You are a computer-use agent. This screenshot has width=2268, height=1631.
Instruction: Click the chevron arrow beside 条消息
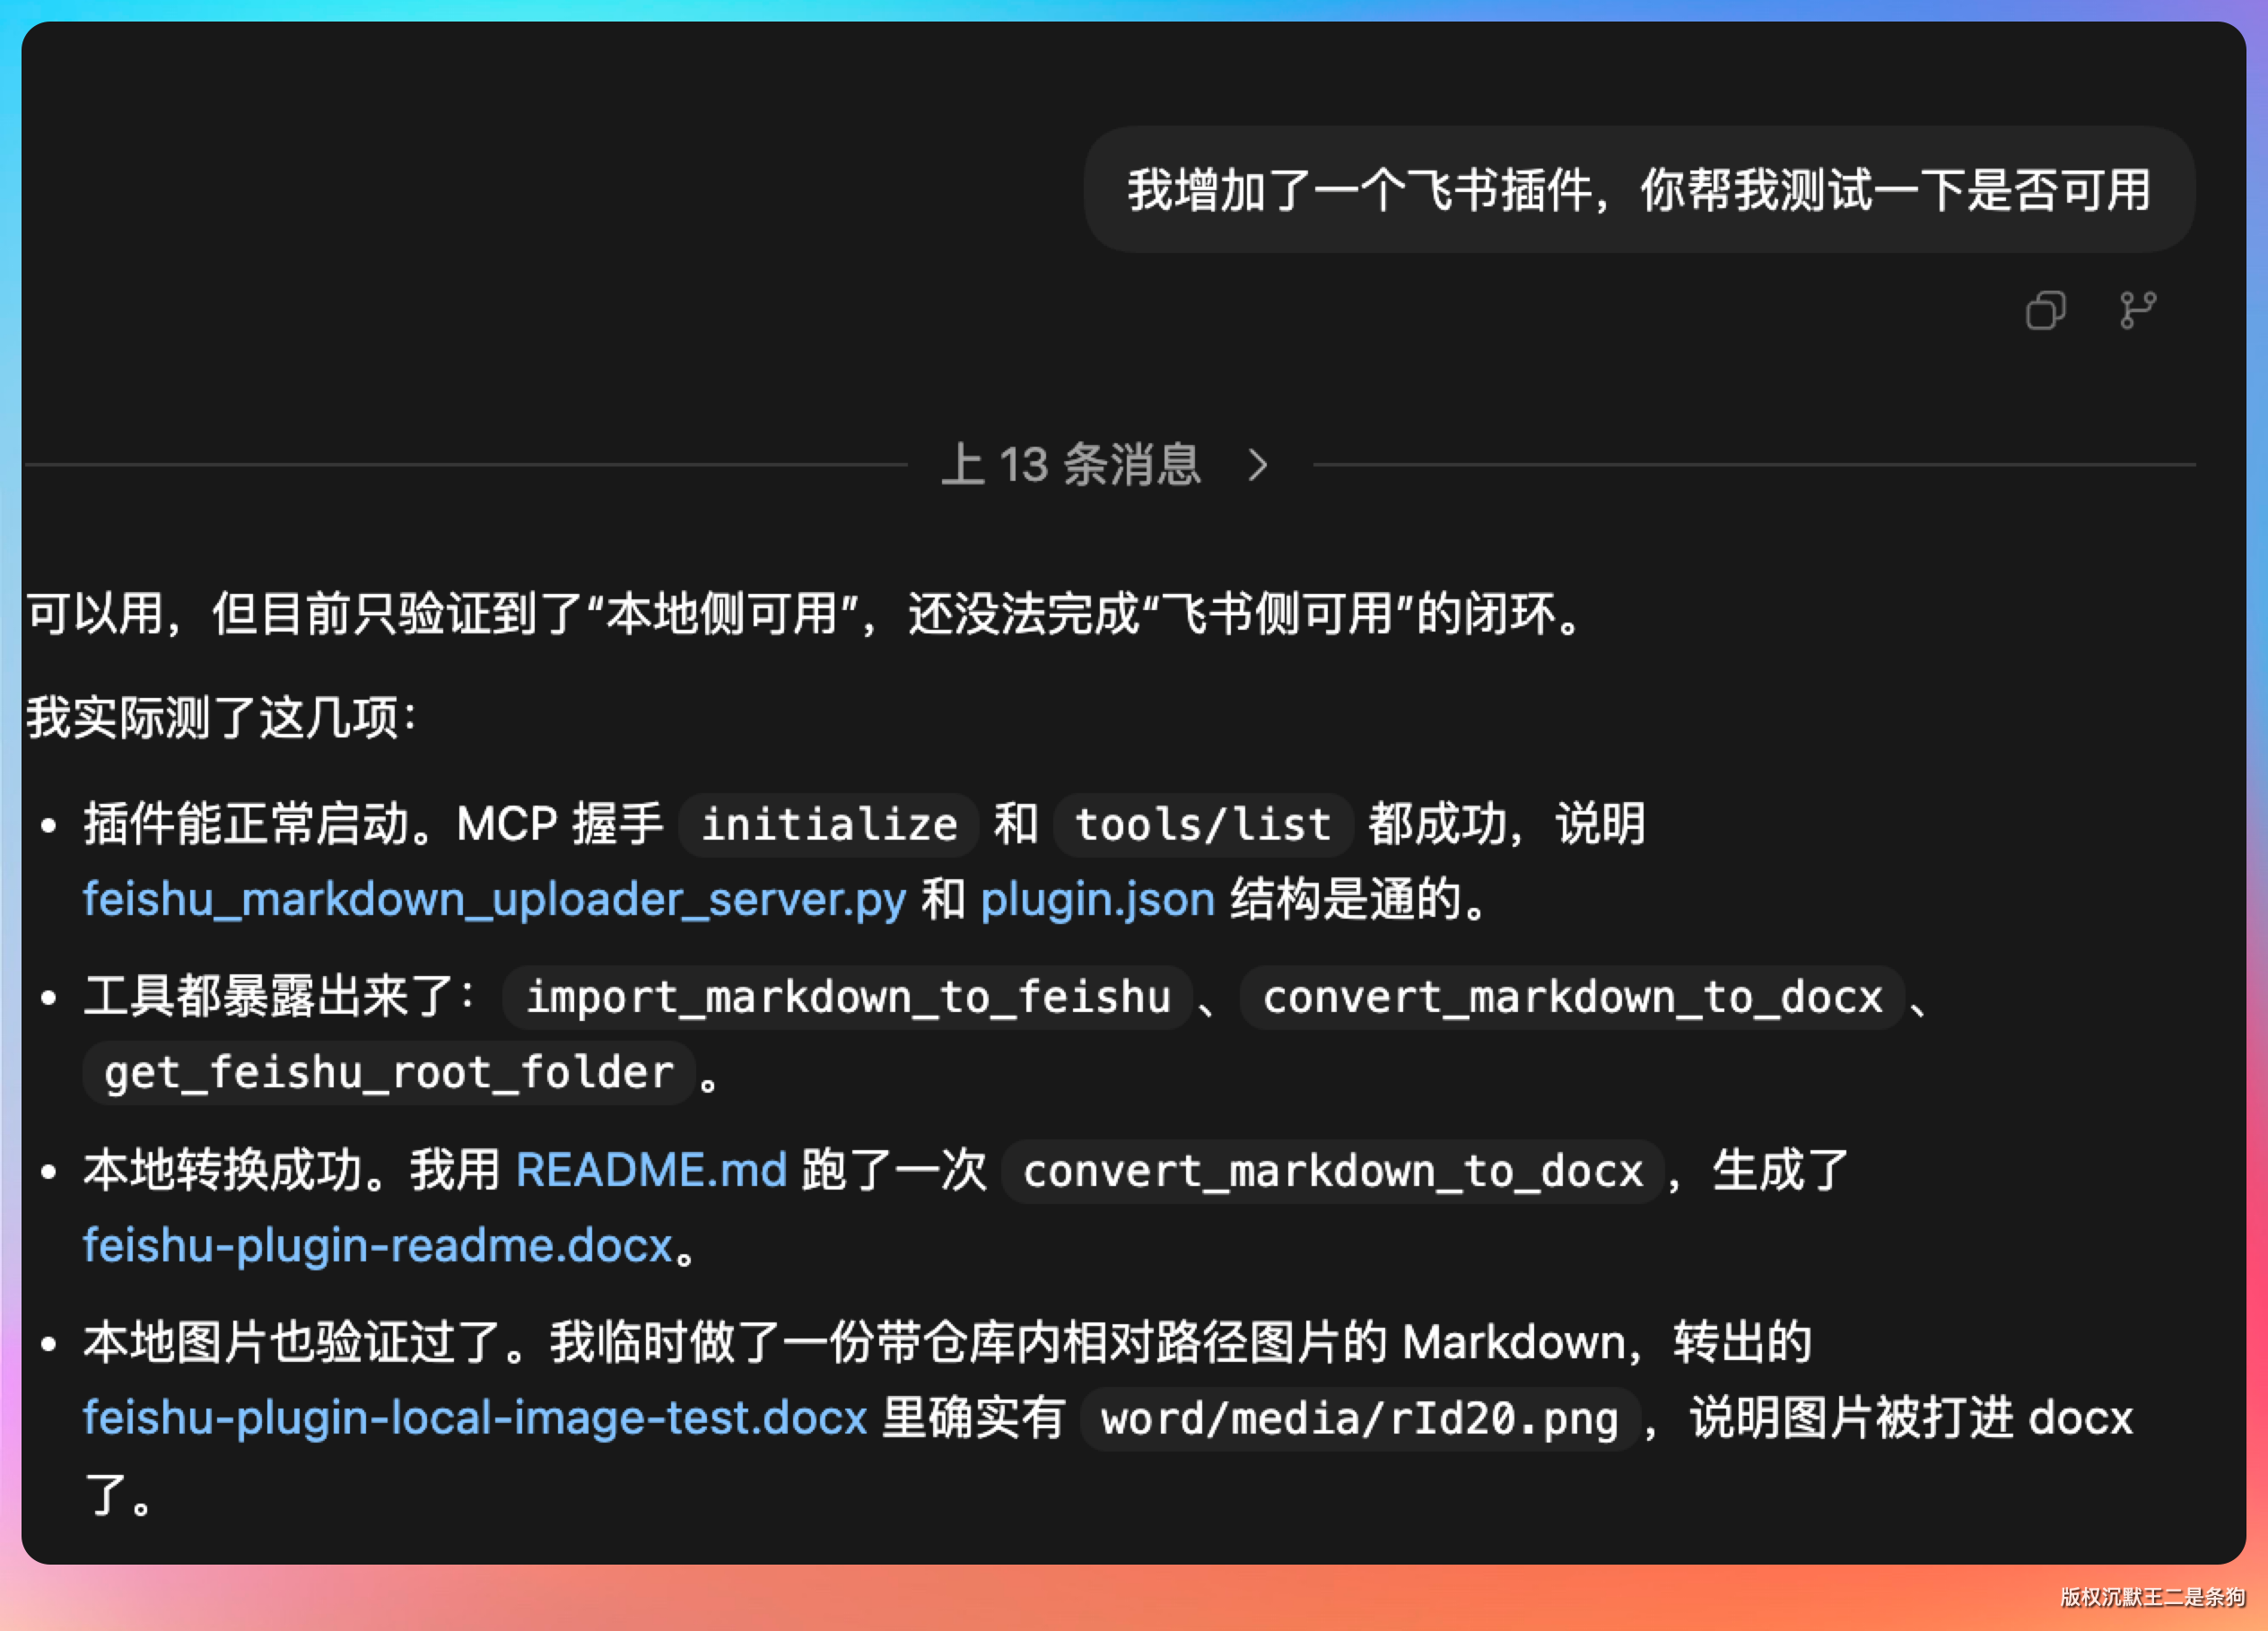1258,465
